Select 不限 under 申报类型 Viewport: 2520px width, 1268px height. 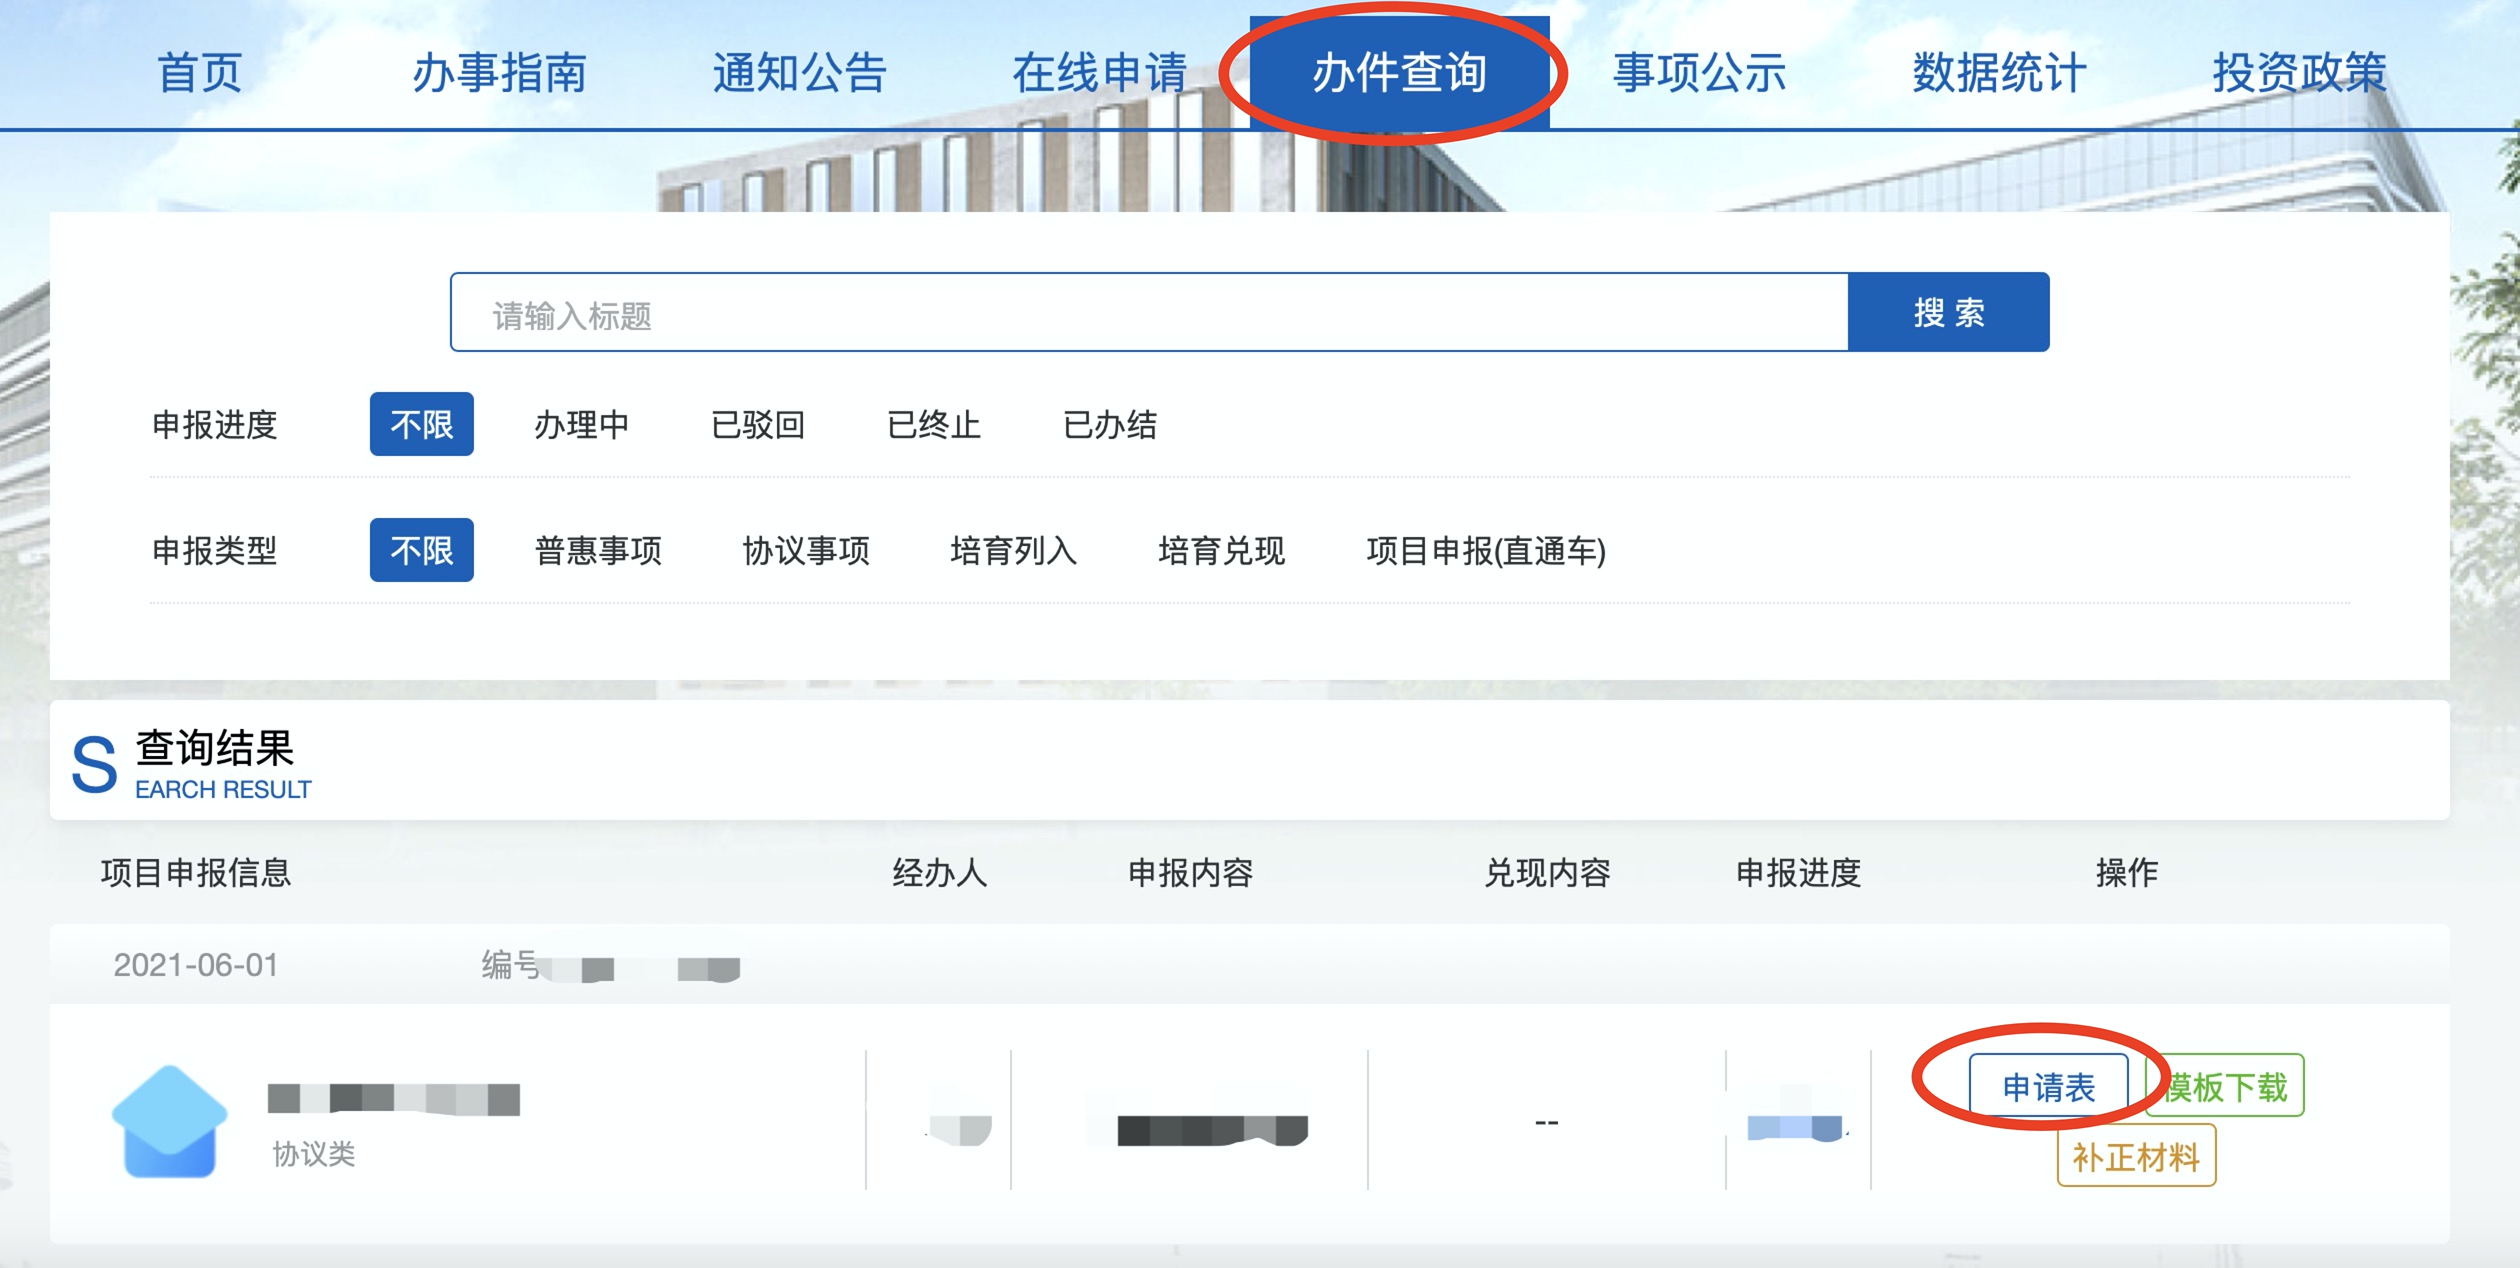coord(422,550)
